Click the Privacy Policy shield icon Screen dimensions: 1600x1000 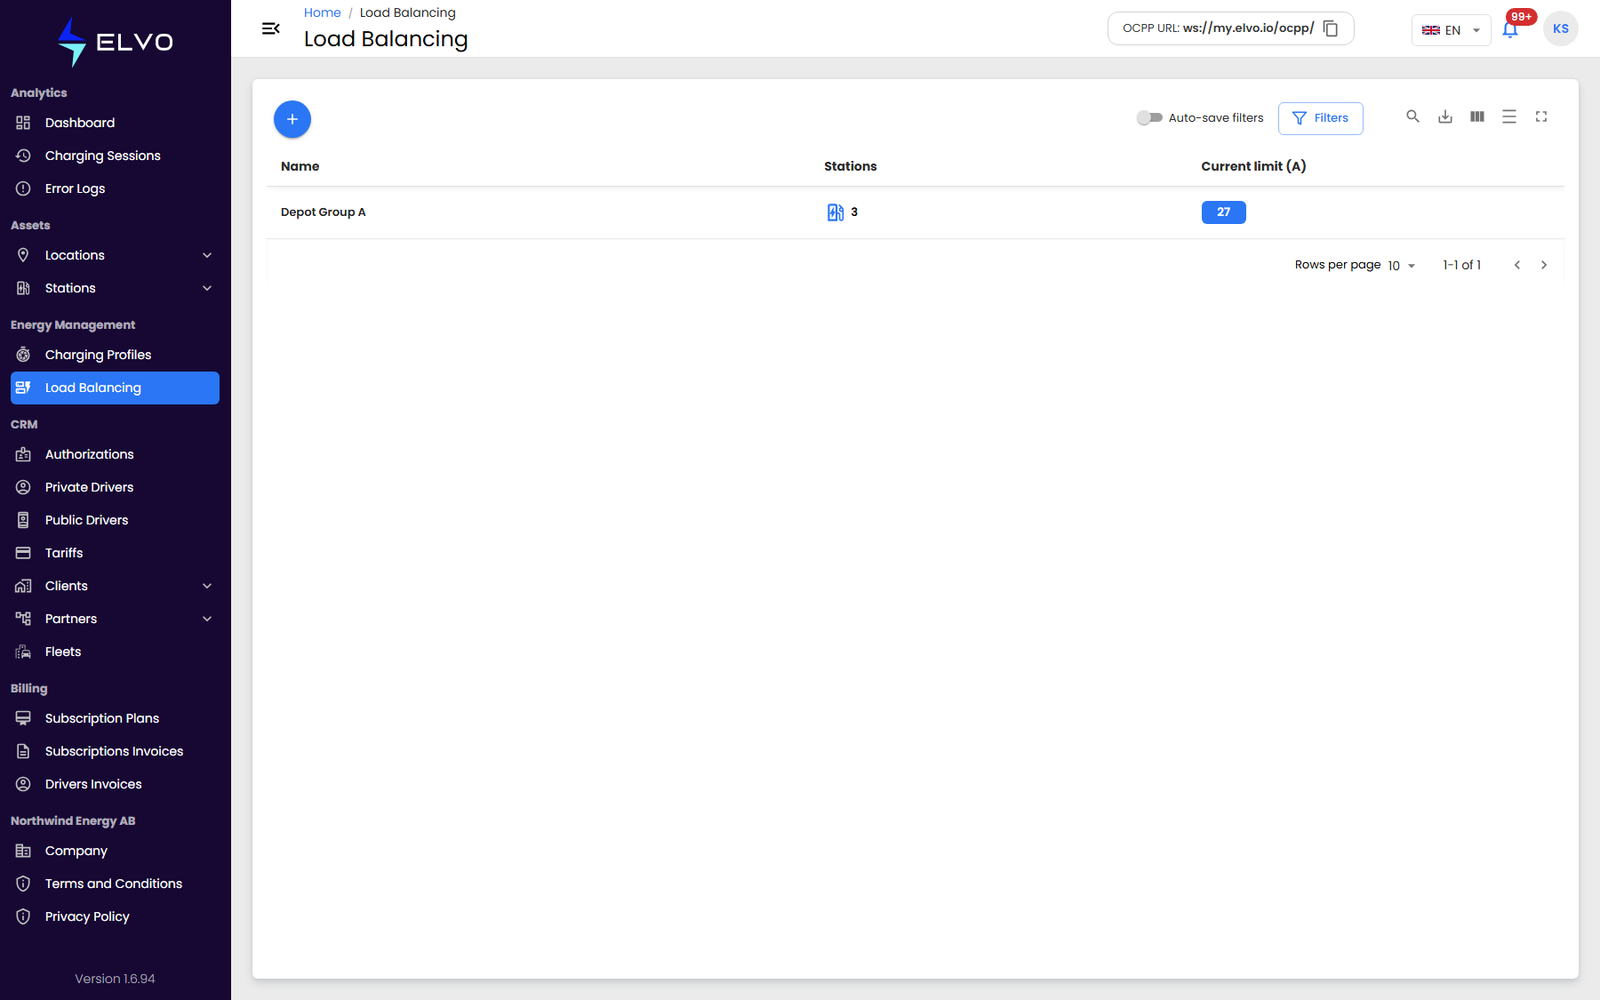[x=23, y=917]
